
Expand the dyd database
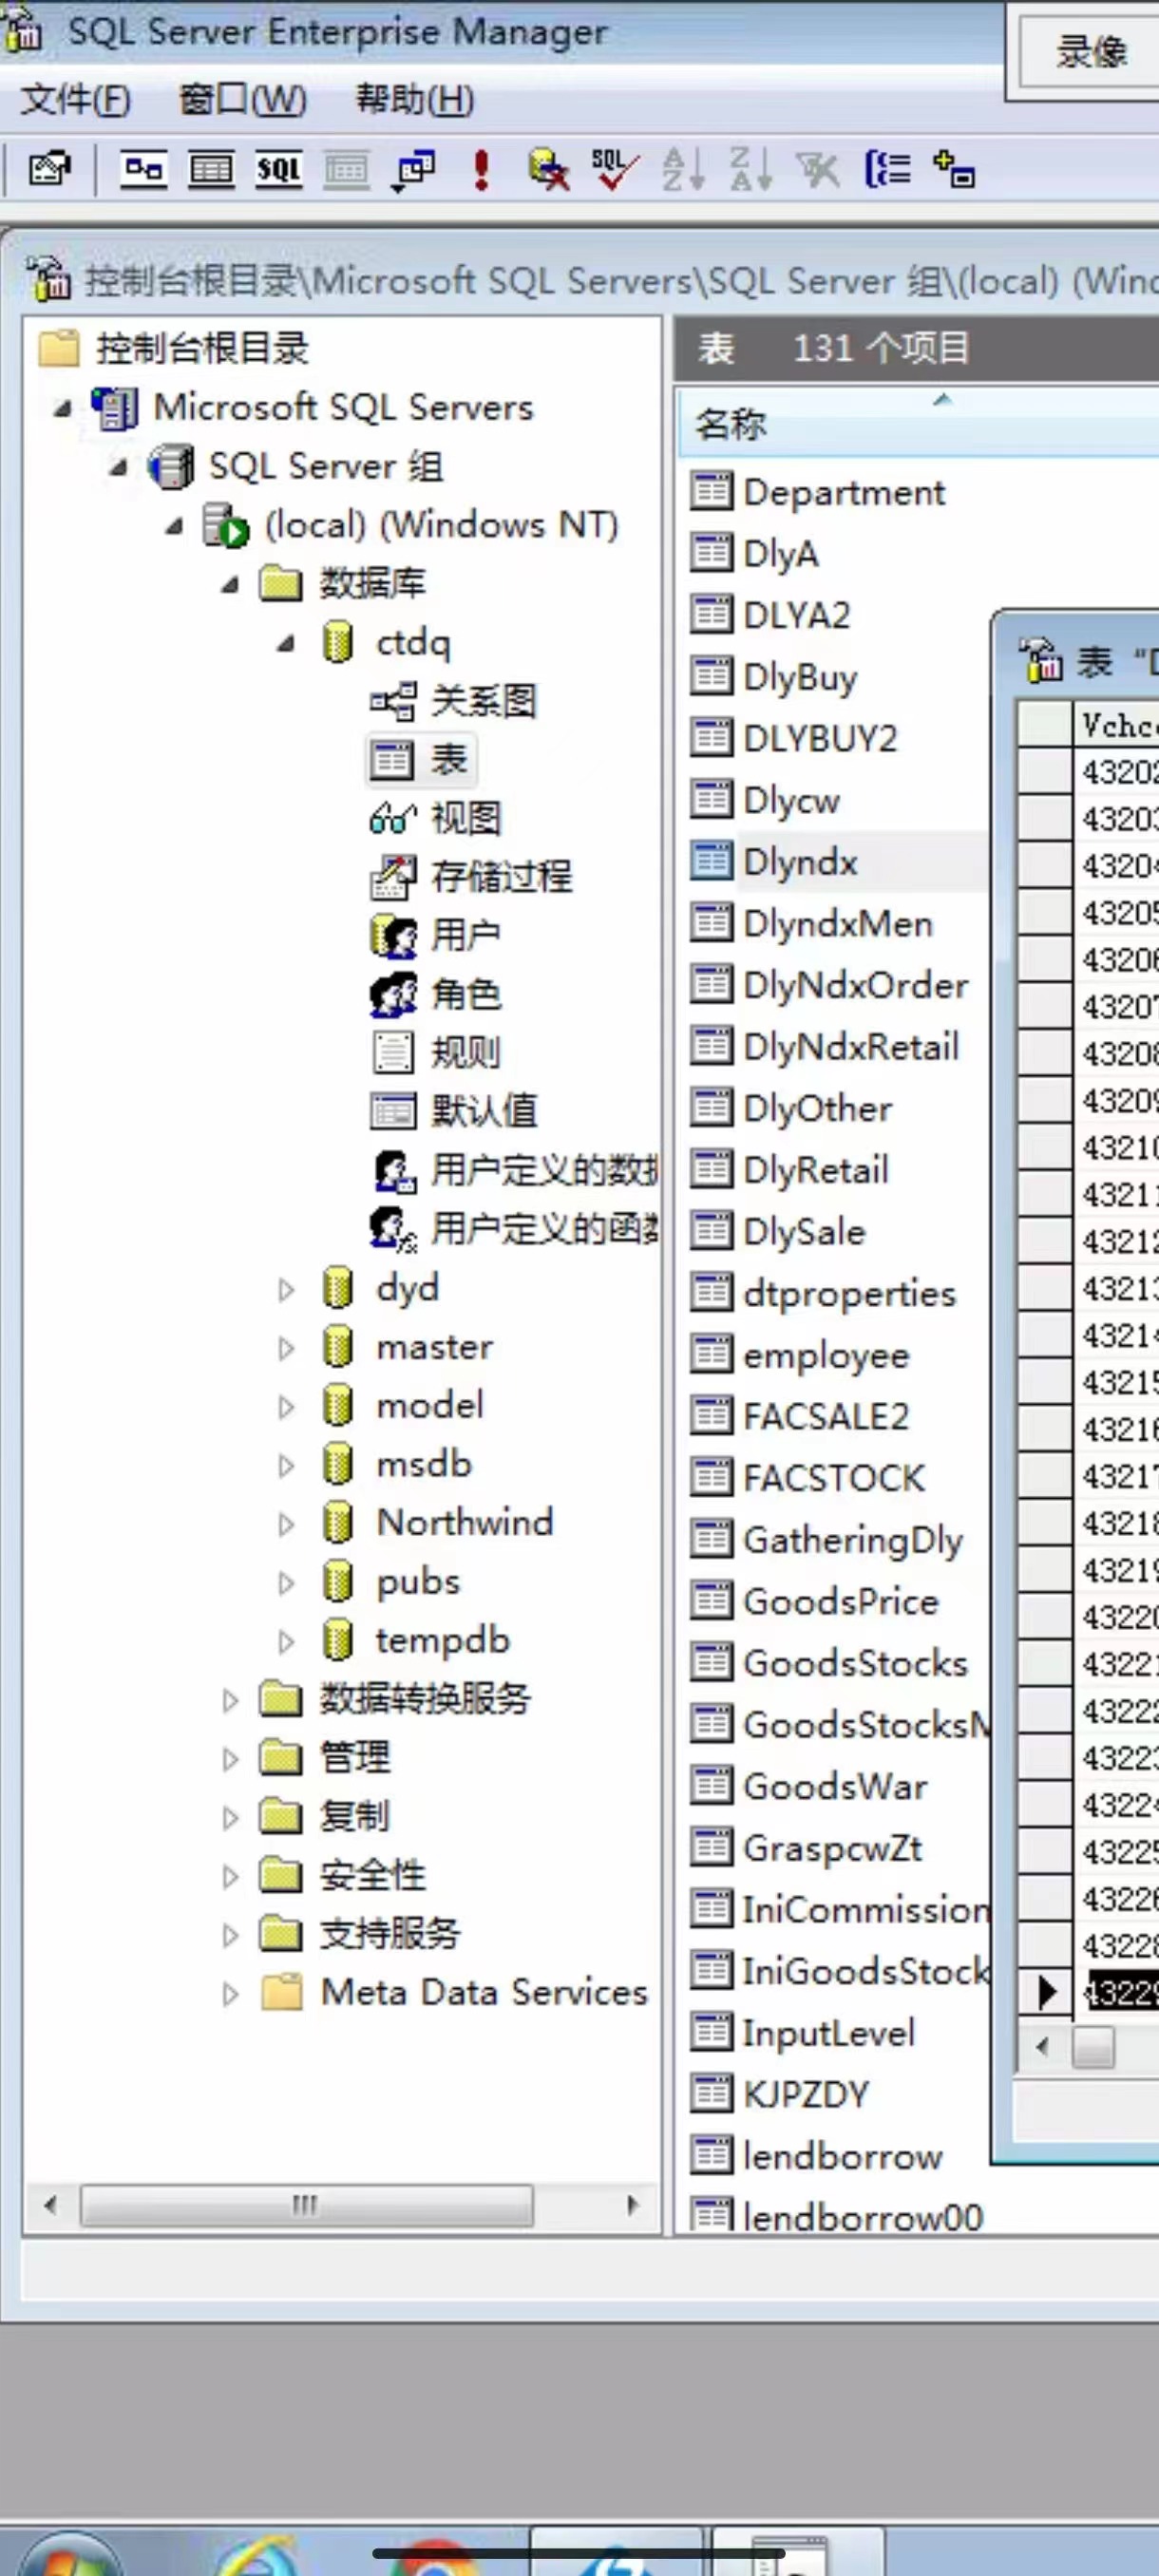pyautogui.click(x=287, y=1290)
